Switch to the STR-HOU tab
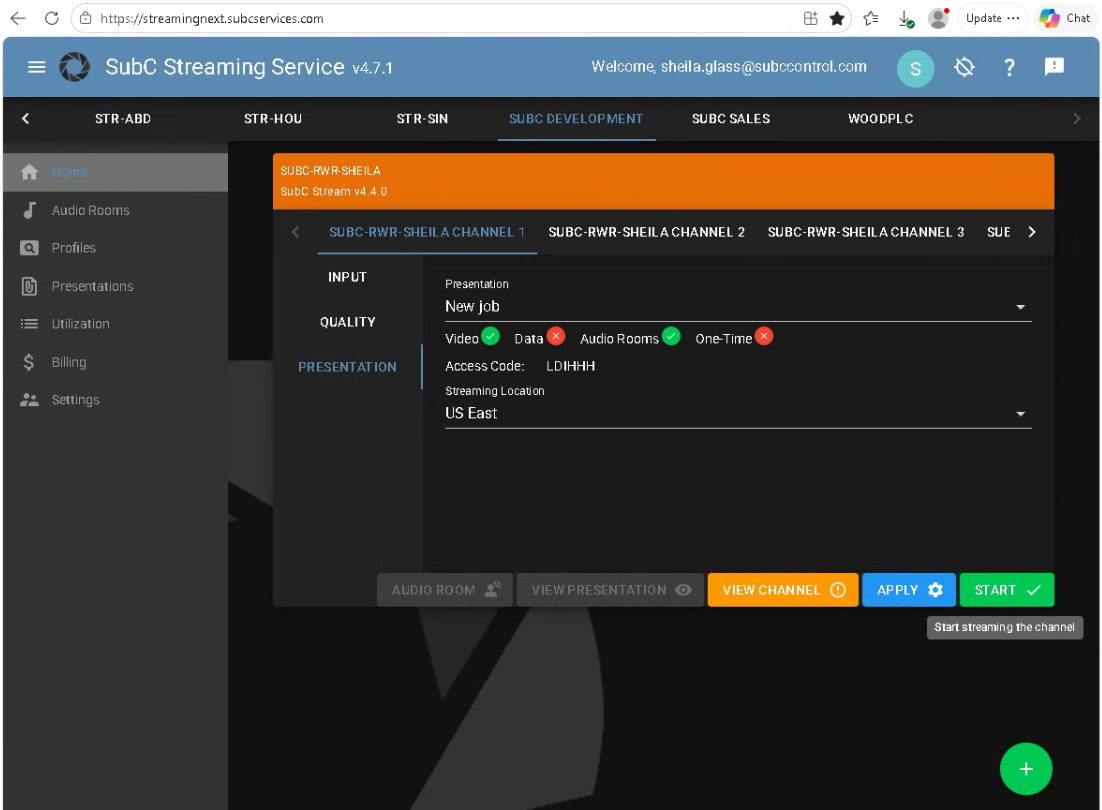This screenshot has width=1102, height=810. [x=273, y=119]
